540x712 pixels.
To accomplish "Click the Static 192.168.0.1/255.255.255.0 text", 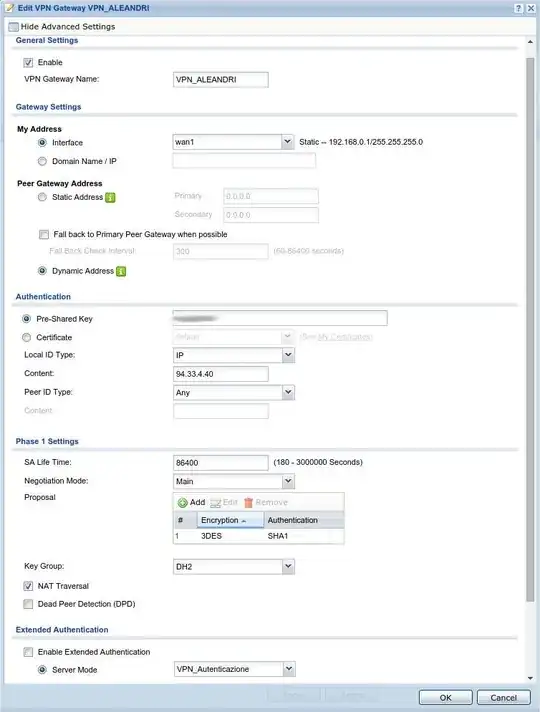I will [361, 142].
